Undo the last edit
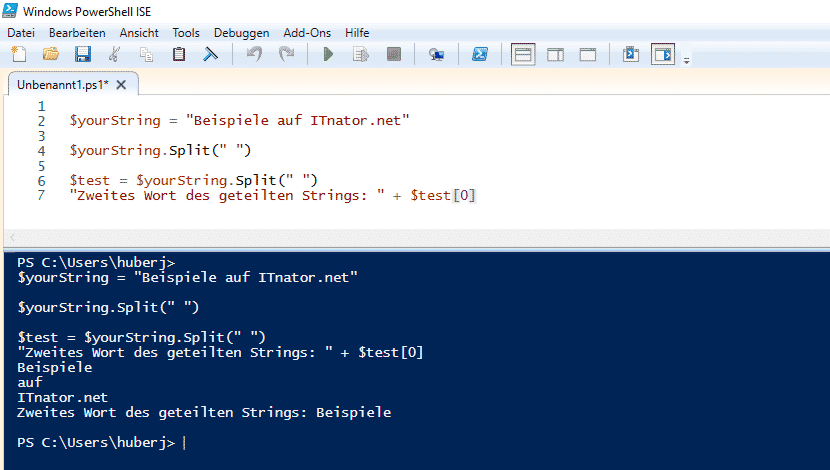Image resolution: width=830 pixels, height=470 pixels. [255, 54]
